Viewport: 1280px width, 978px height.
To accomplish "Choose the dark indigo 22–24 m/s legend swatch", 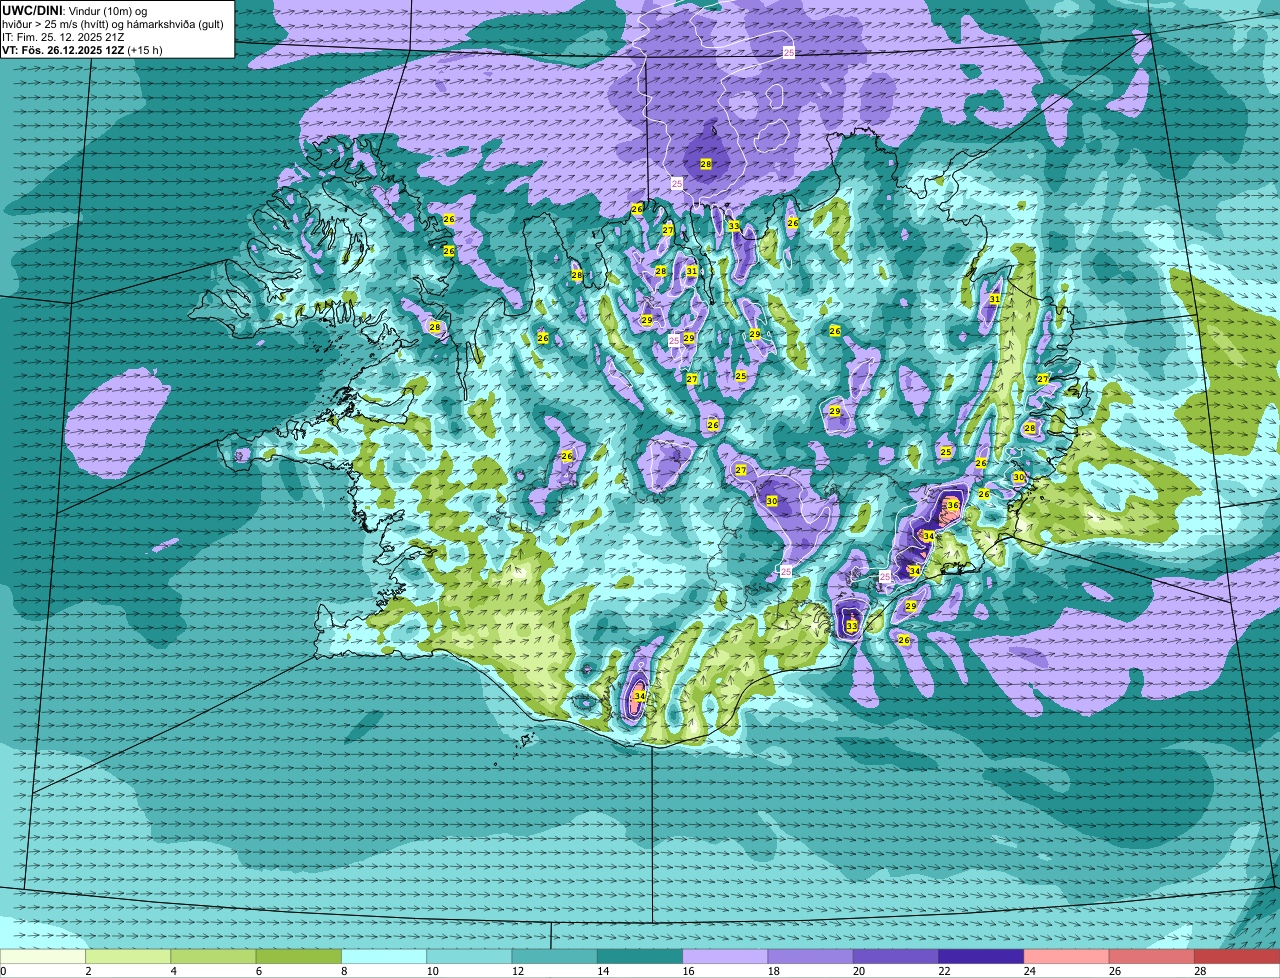I will 981,956.
